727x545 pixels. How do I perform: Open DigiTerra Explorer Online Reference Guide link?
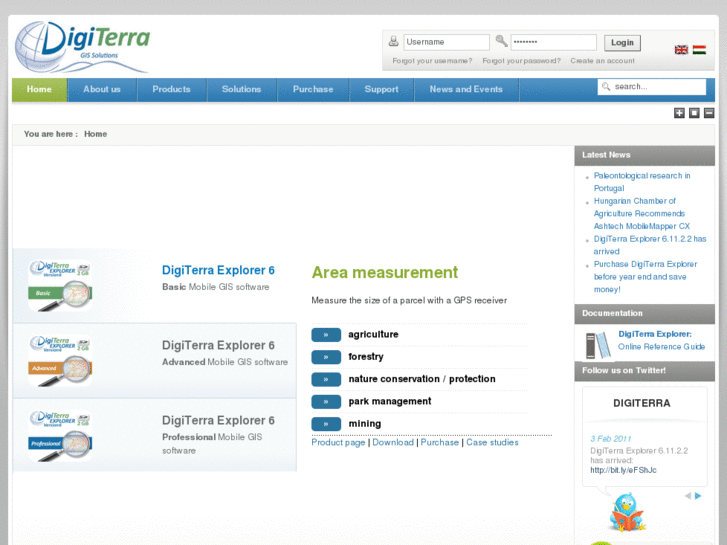[661, 340]
